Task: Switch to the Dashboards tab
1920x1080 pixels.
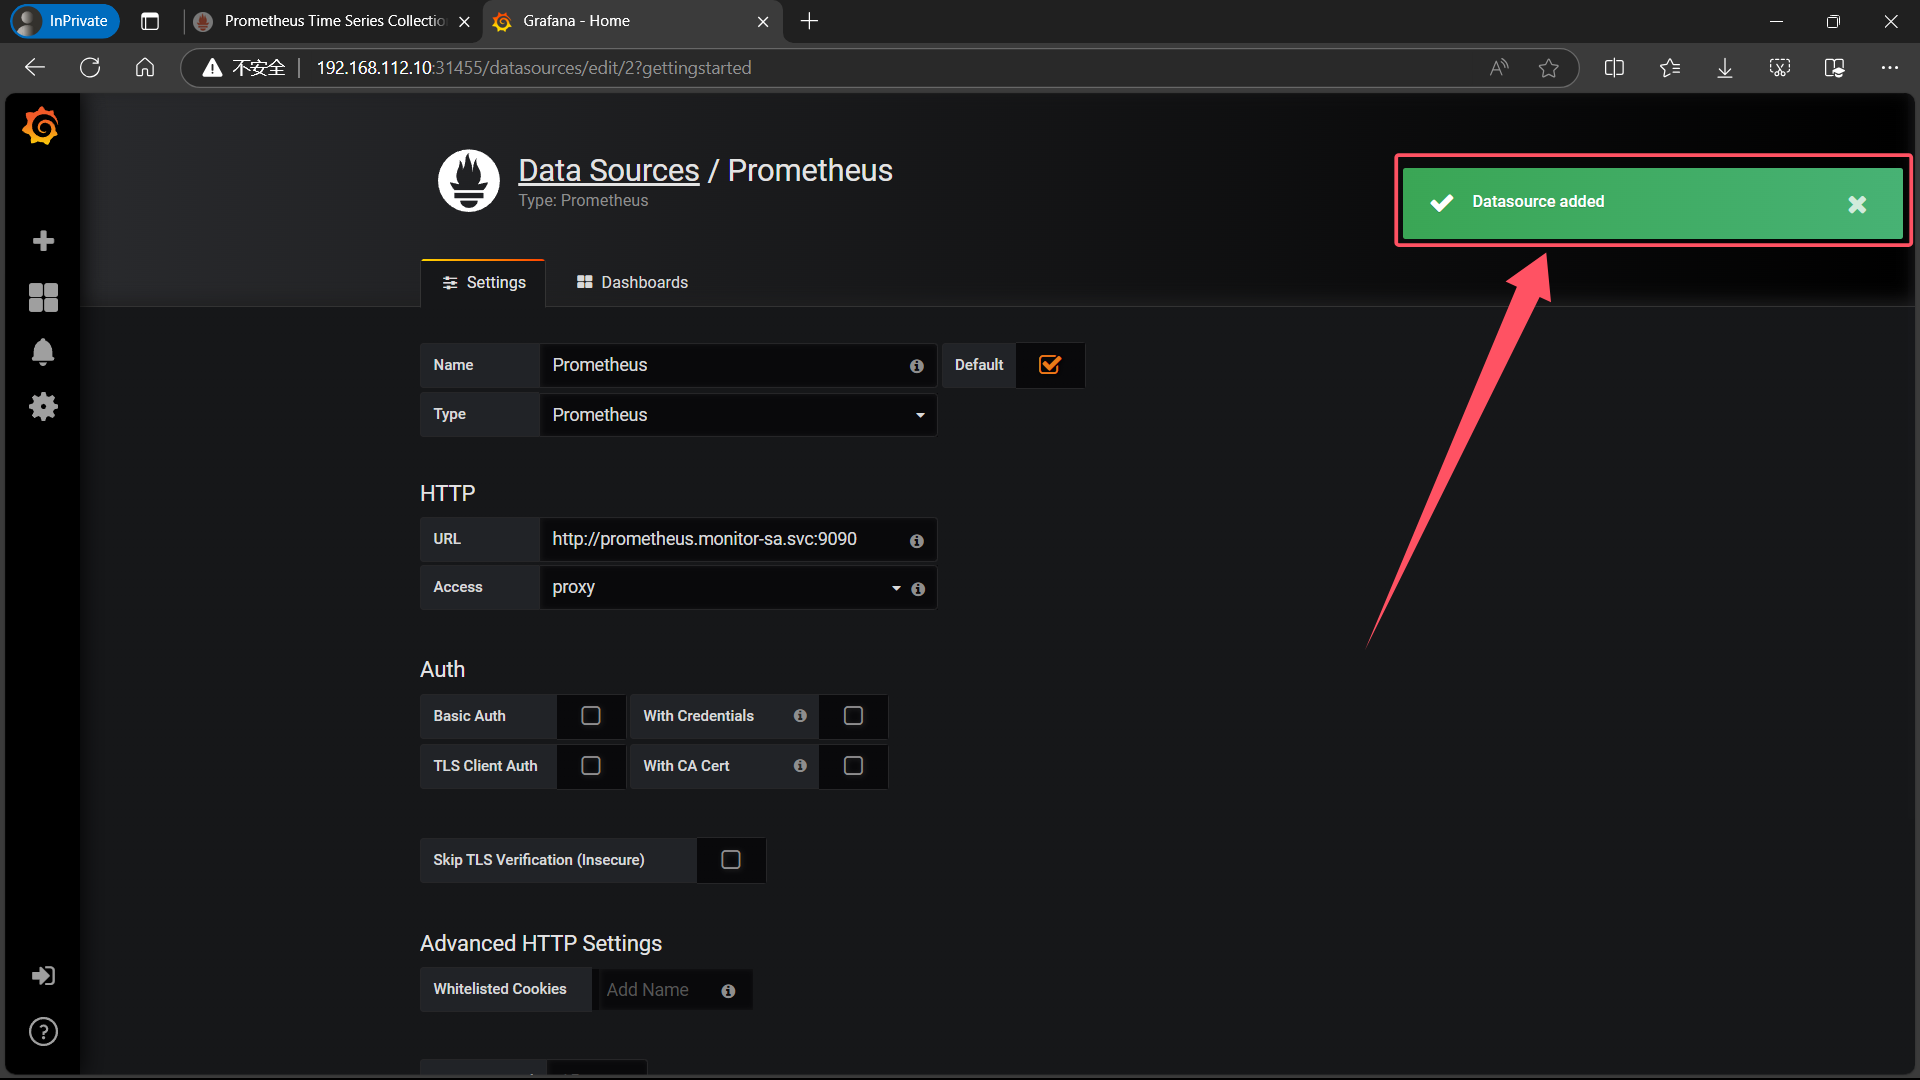Action: [632, 283]
